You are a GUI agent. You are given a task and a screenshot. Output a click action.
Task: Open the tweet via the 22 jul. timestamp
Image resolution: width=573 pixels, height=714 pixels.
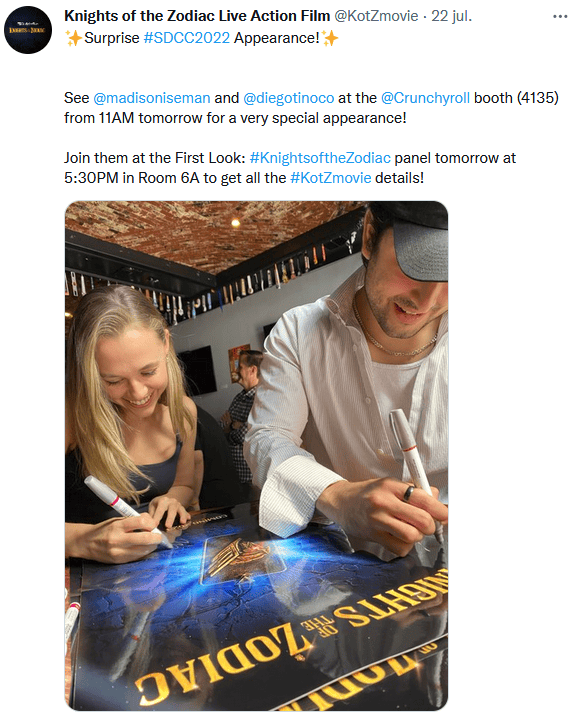pyautogui.click(x=451, y=16)
